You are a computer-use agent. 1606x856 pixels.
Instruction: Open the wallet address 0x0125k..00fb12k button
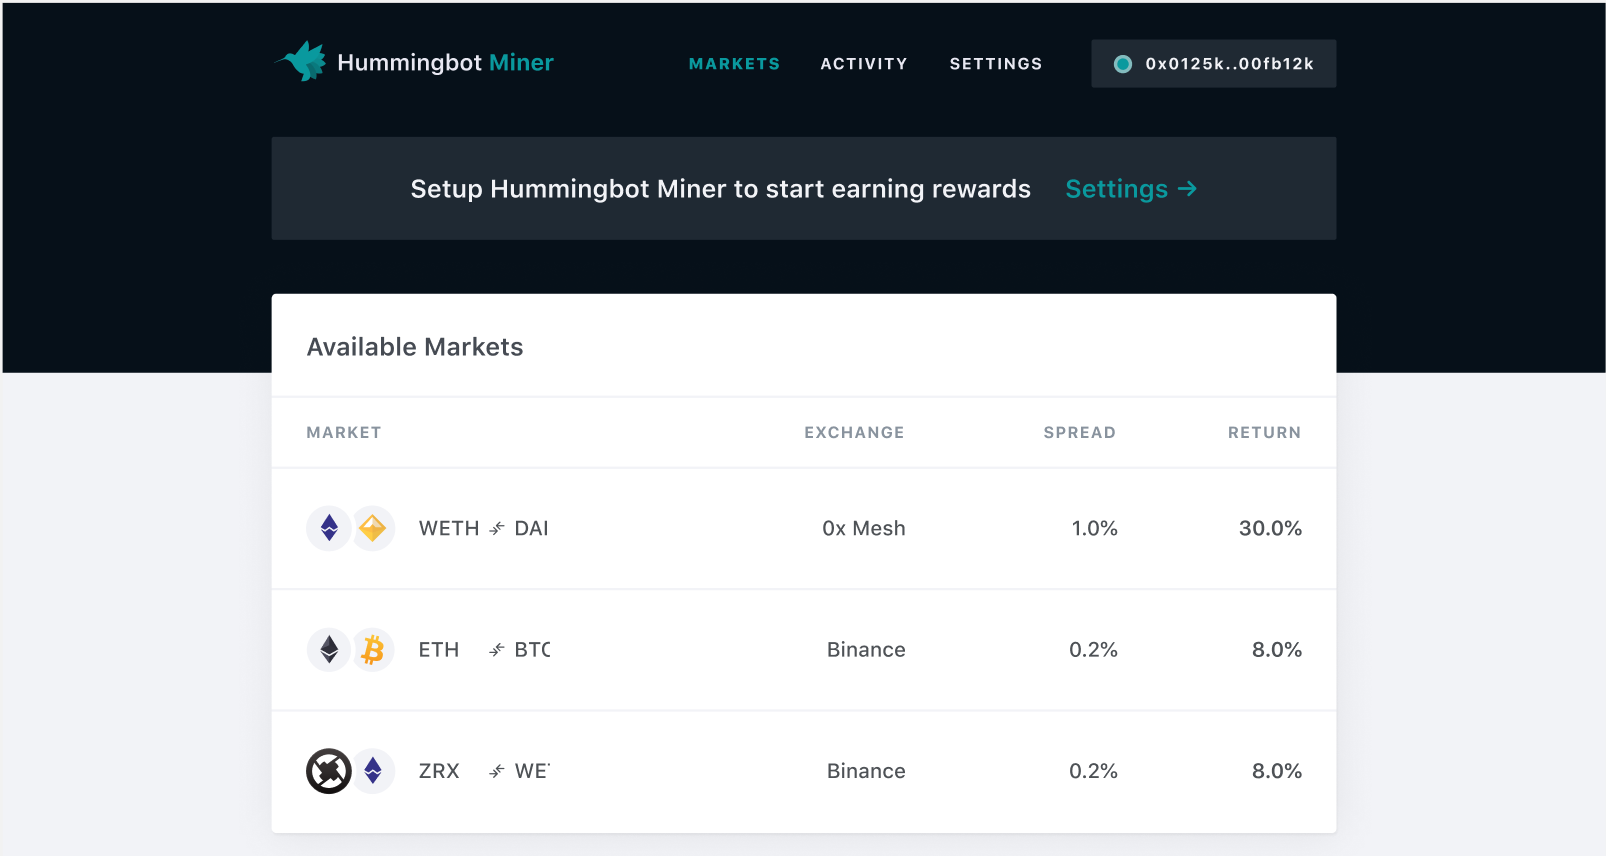(x=1214, y=64)
